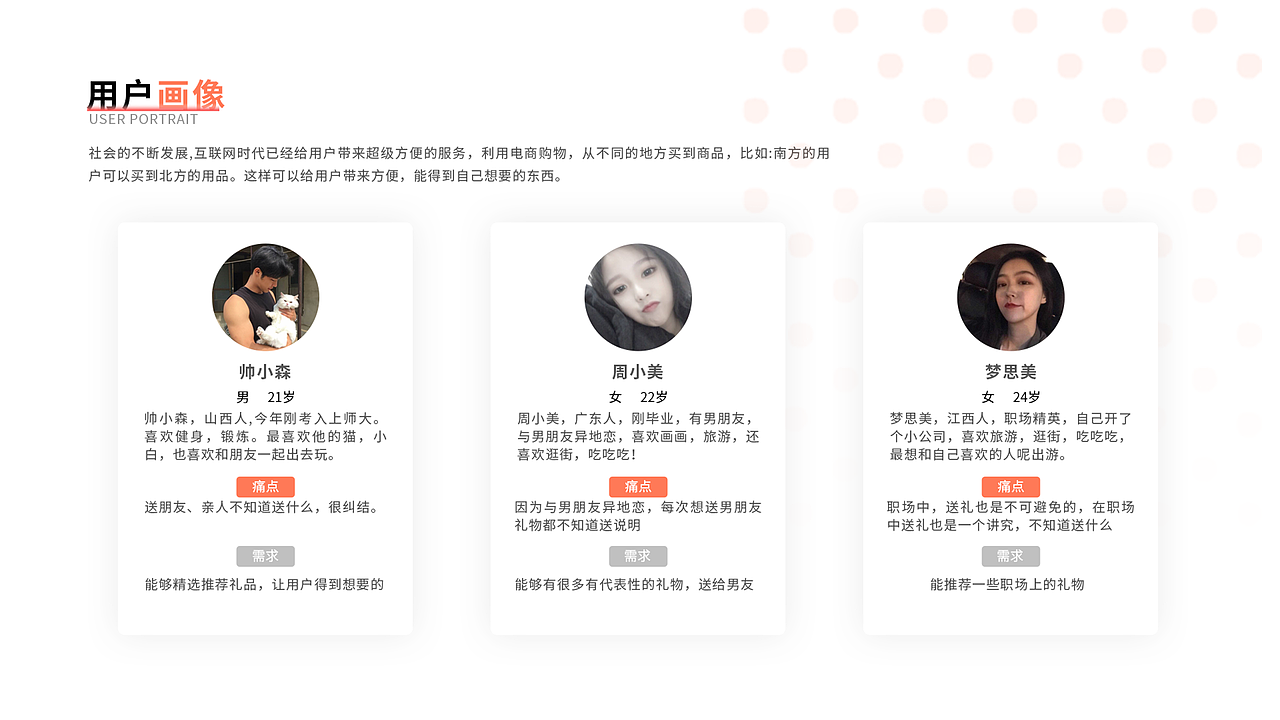Click 周小美's circular avatar photo

click(x=638, y=297)
